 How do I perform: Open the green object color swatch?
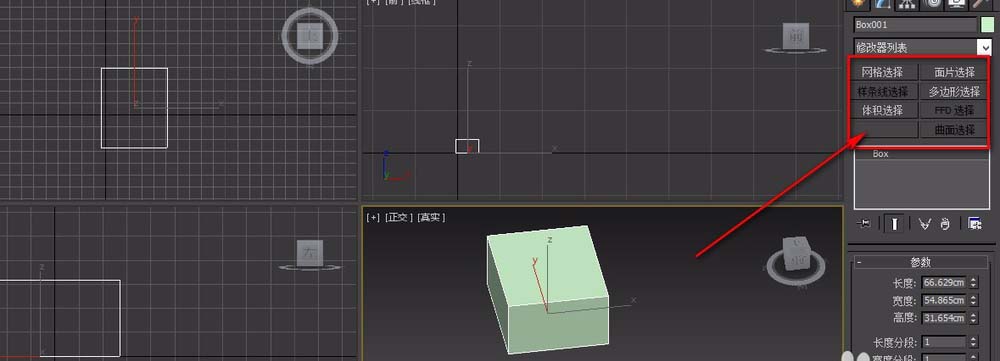pyautogui.click(x=987, y=25)
